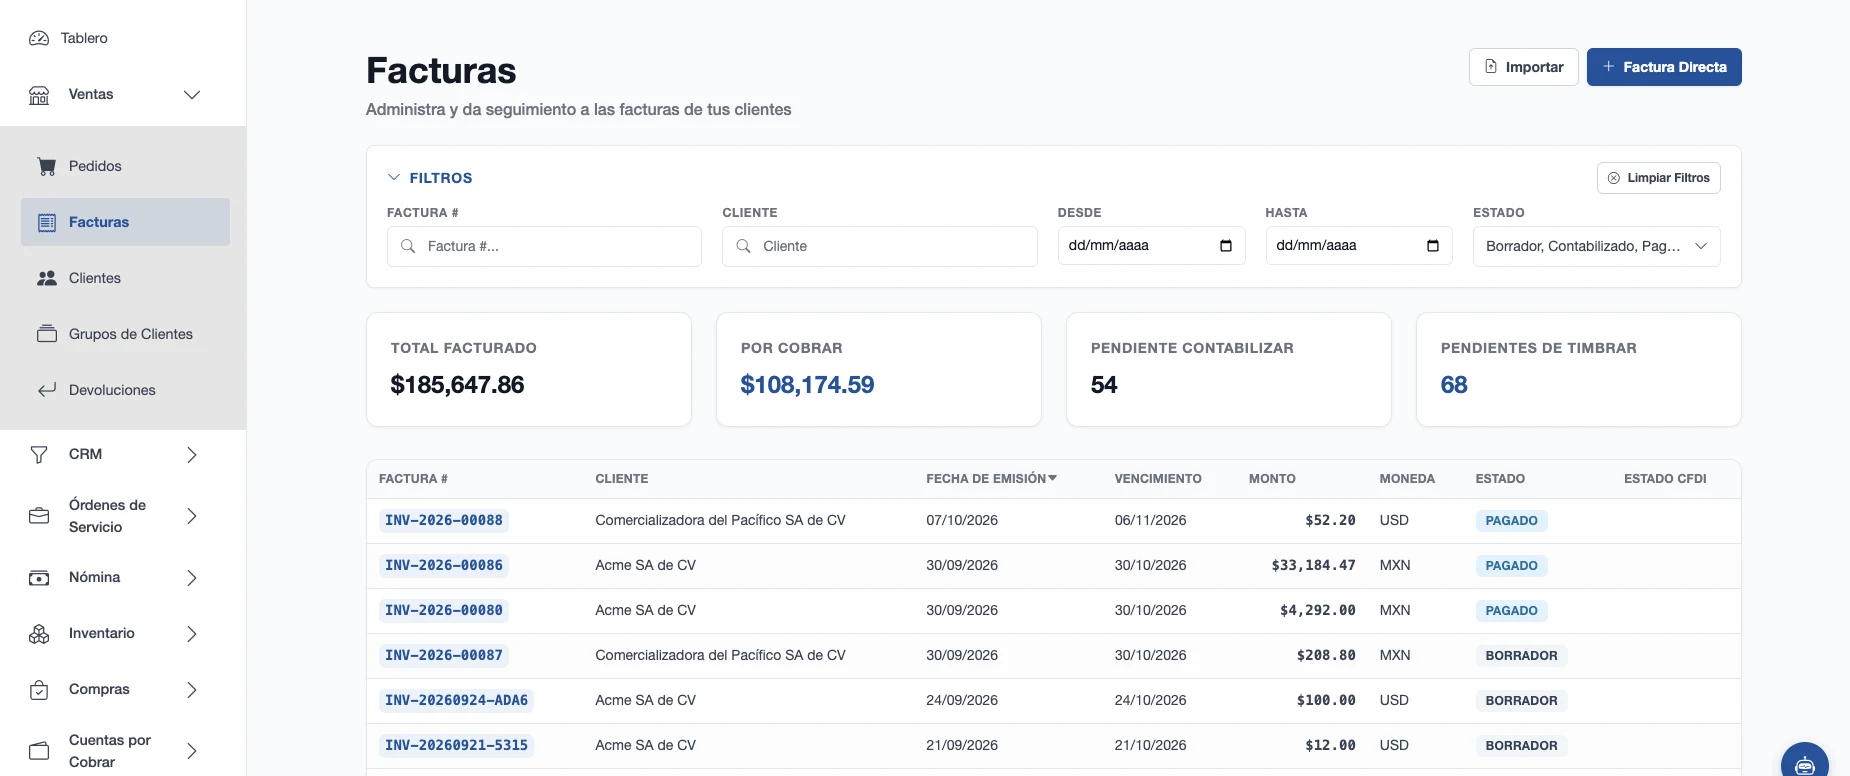Sort by Fecha de Emisión column header
Viewport: 1850px width, 776px height.
(992, 479)
